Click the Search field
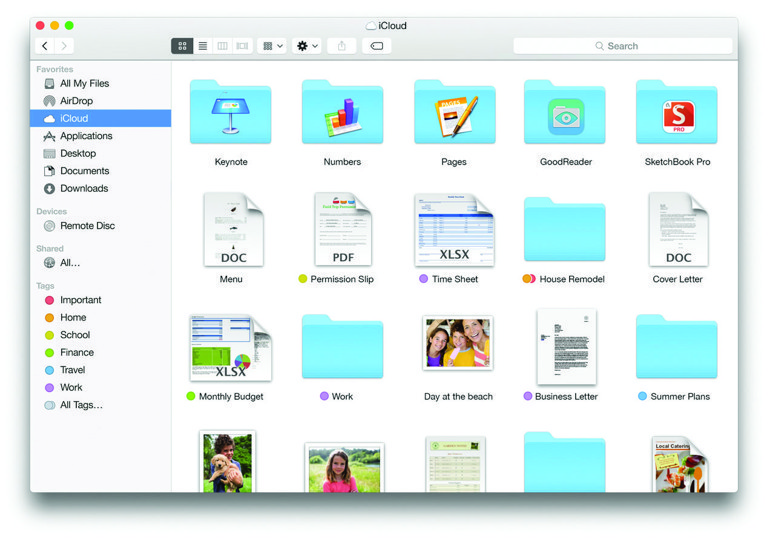 point(622,46)
